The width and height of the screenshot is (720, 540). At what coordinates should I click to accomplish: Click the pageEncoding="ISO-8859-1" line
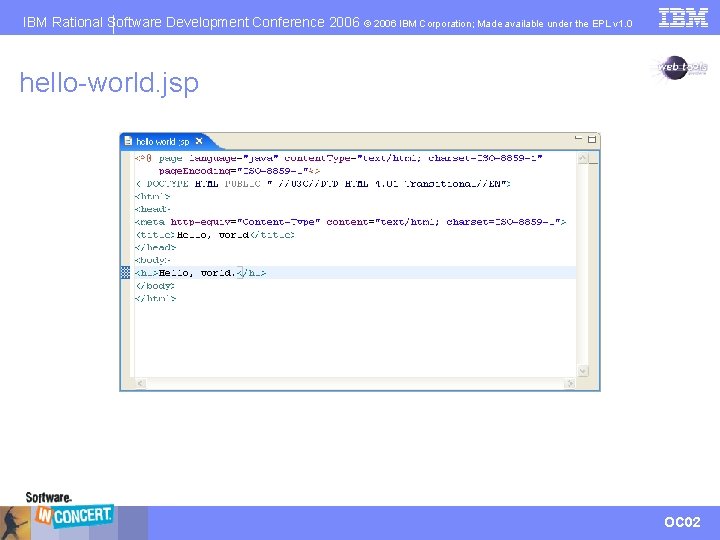[239, 171]
